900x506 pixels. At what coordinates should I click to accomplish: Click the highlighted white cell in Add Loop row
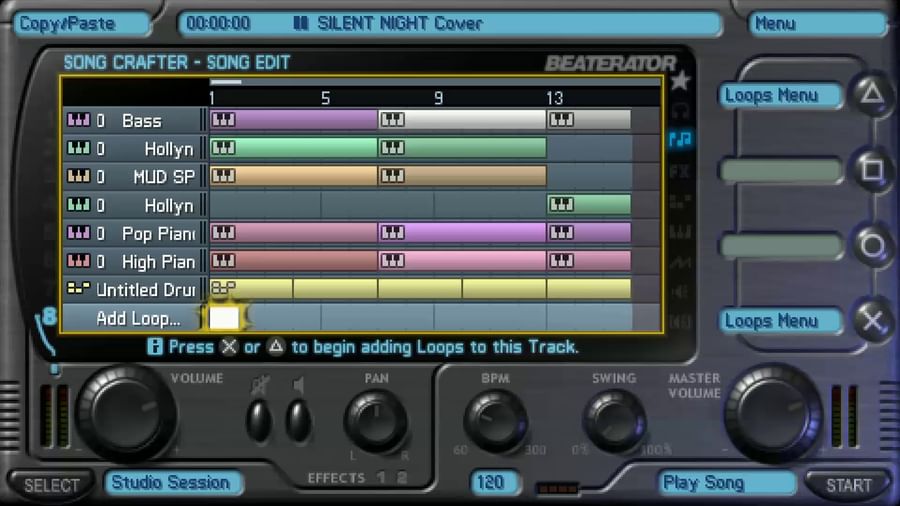coord(224,317)
